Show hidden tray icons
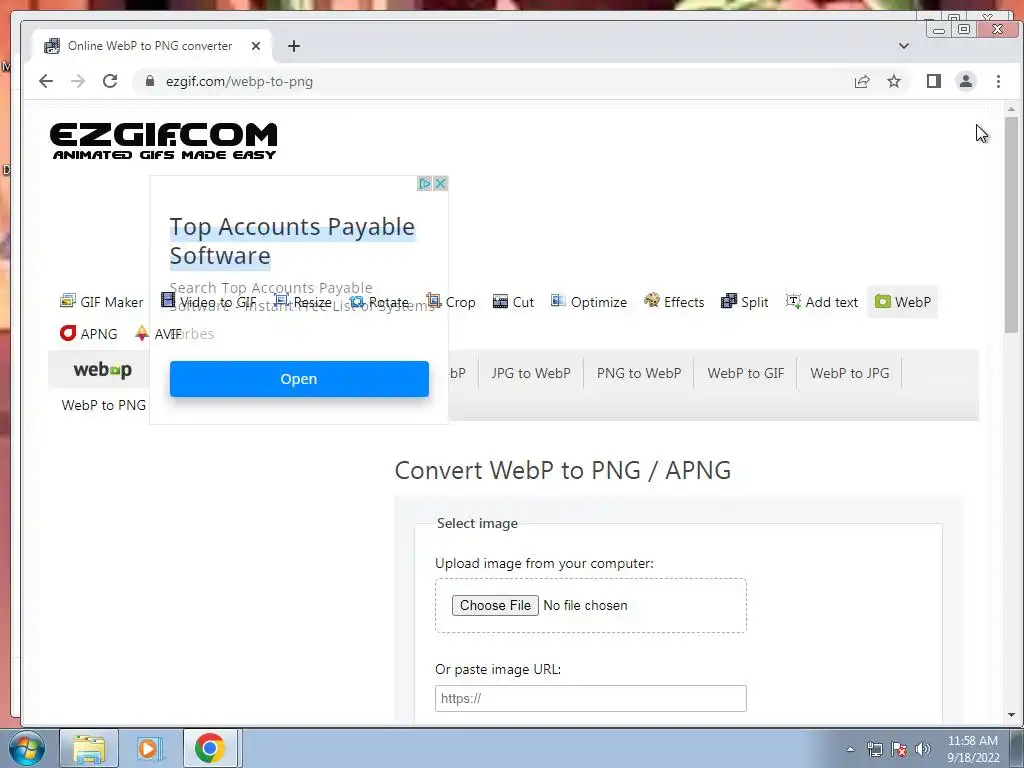 tap(850, 749)
